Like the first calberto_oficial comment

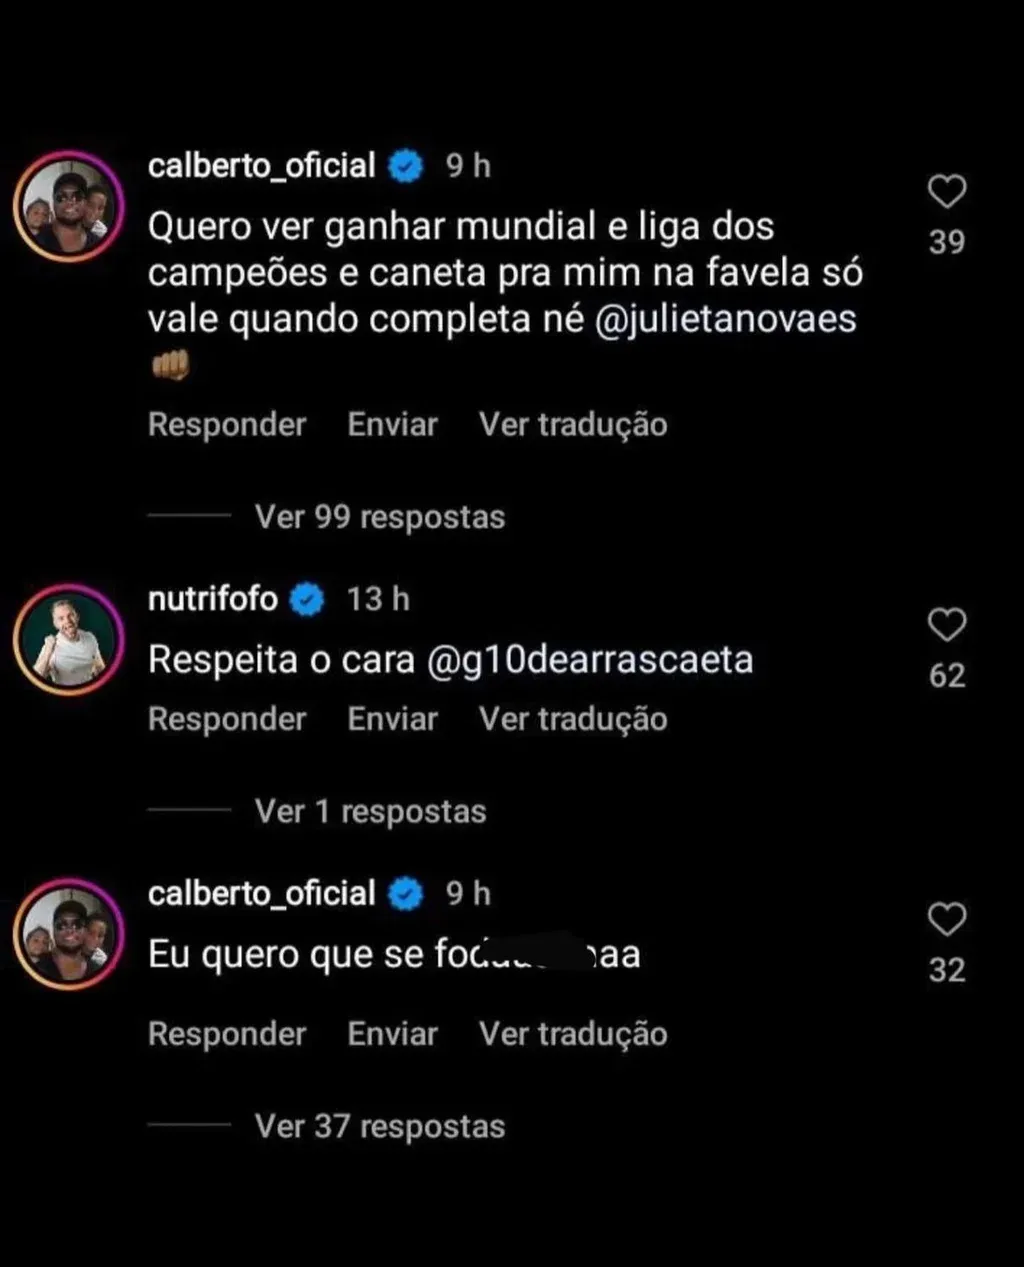click(x=946, y=191)
